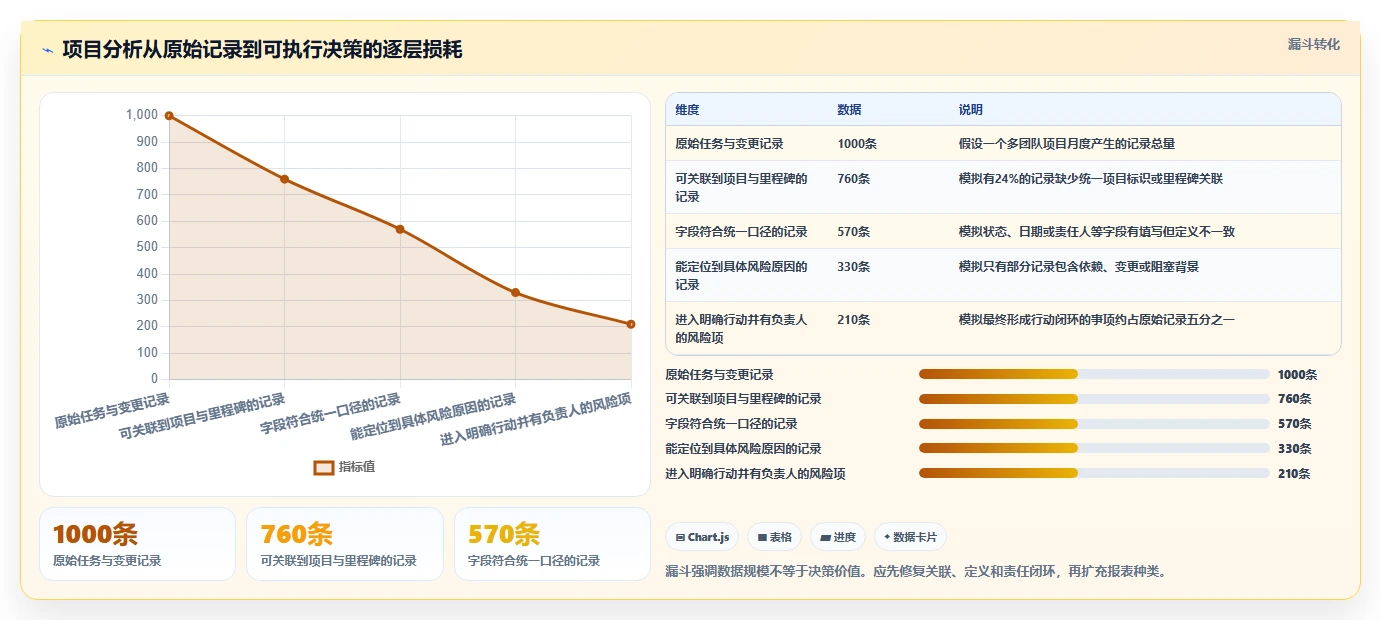The width and height of the screenshot is (1381, 620).
Task: Click the 可关联到项目与里程碑的记录 progress bar
Action: 1094,399
